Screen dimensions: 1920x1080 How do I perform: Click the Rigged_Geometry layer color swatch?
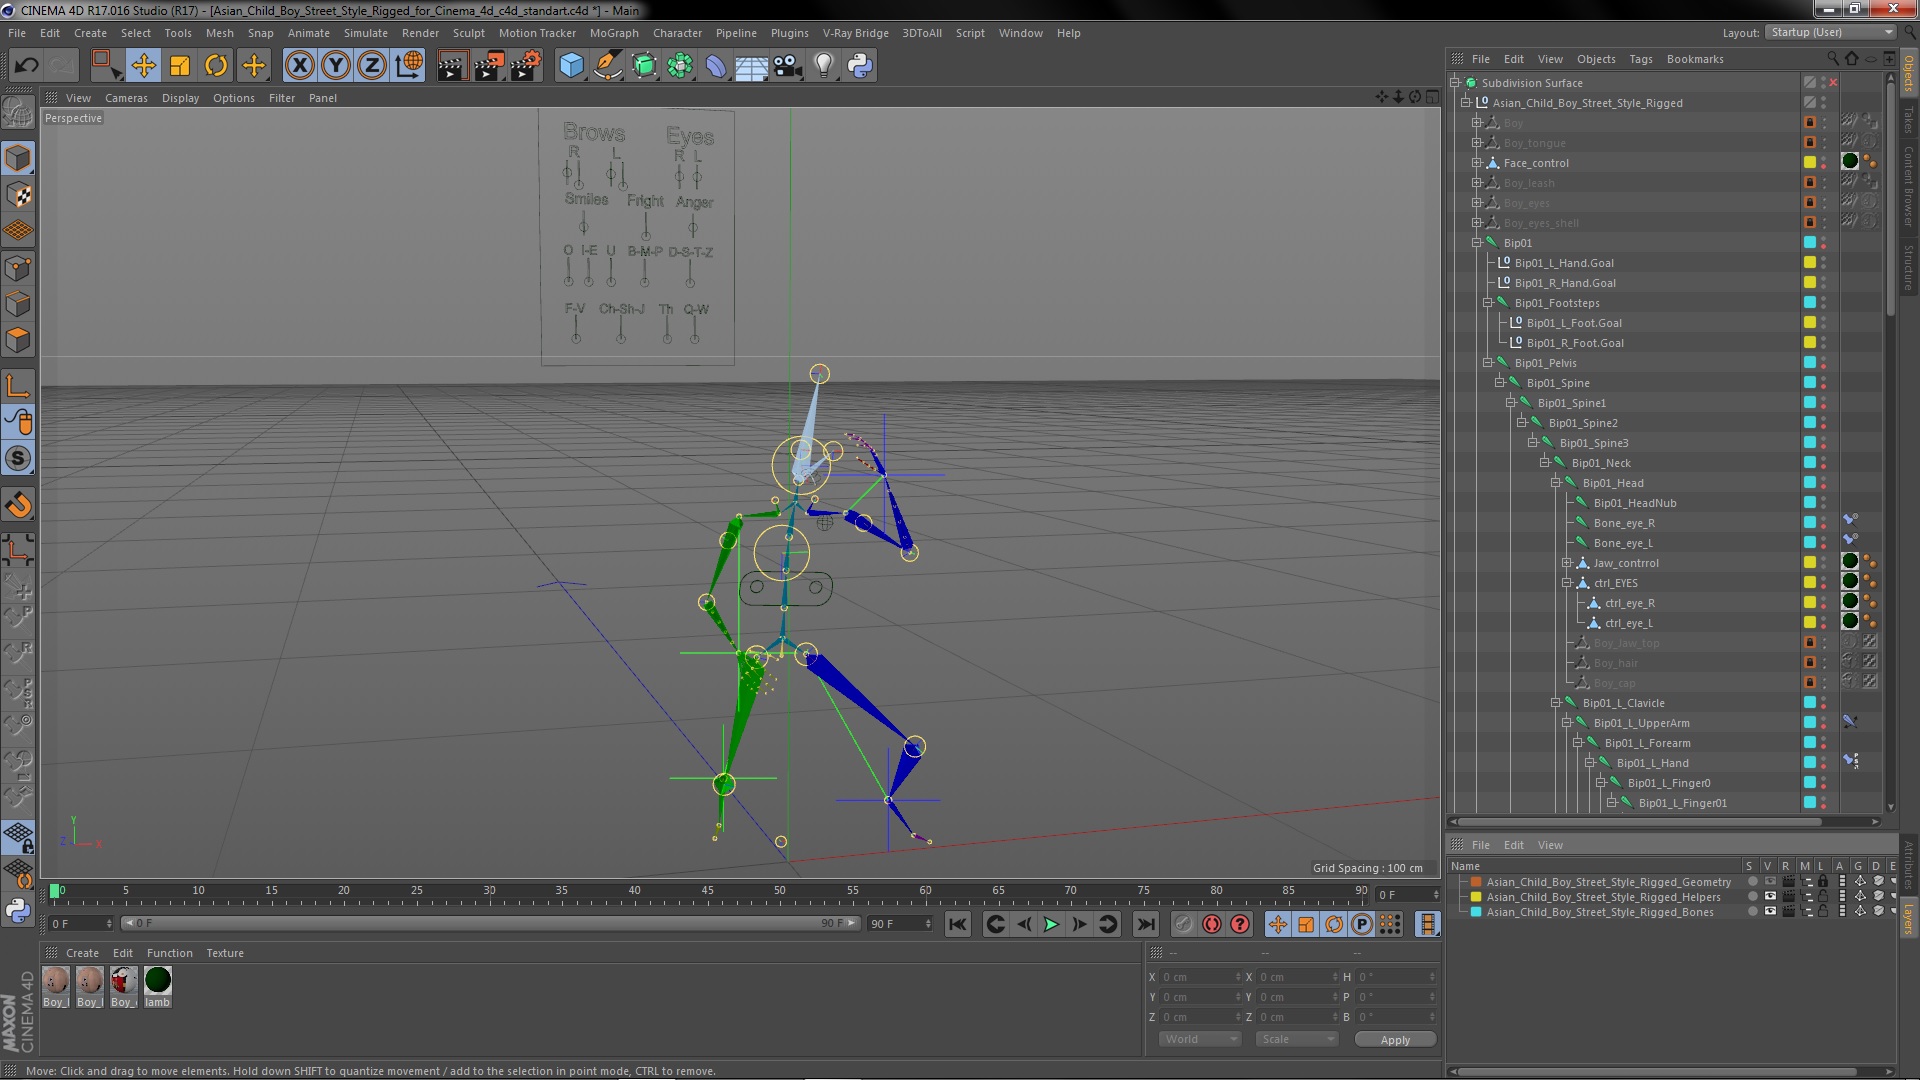(1476, 882)
